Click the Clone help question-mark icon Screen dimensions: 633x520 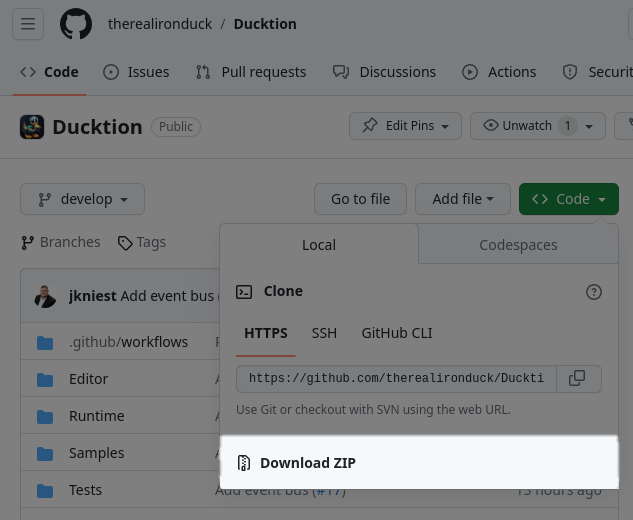pos(594,292)
